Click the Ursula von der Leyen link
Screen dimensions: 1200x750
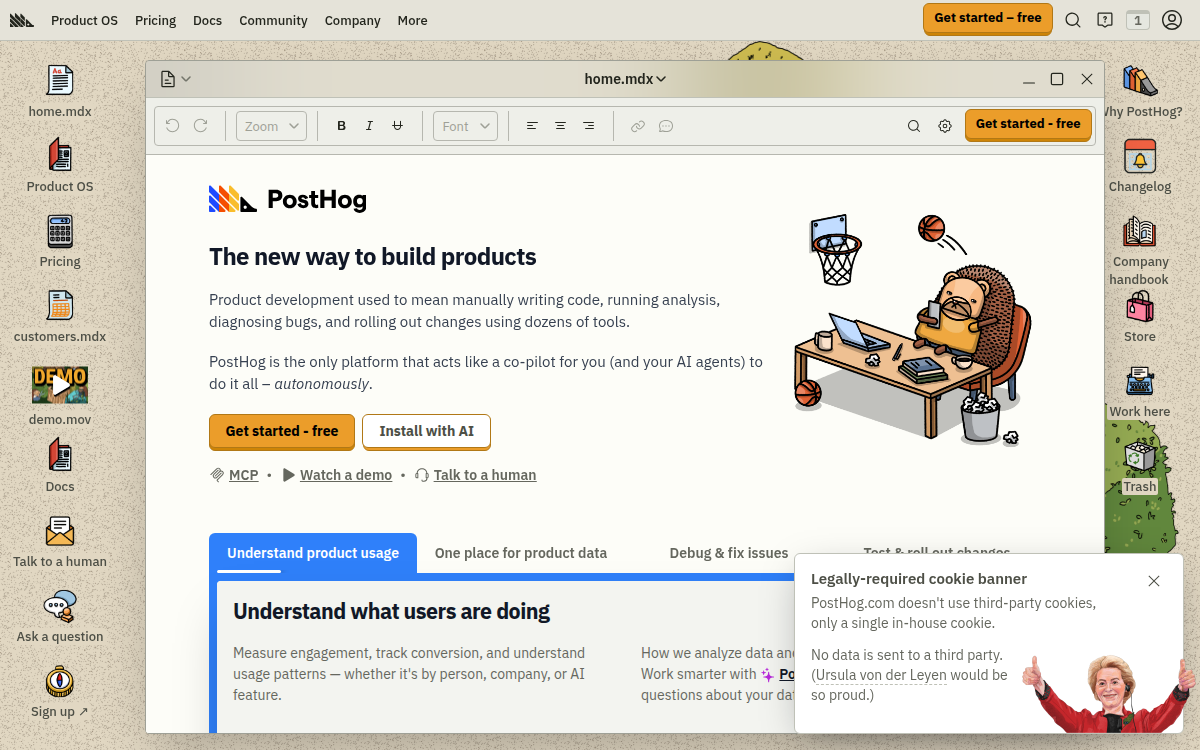pyautogui.click(x=880, y=675)
